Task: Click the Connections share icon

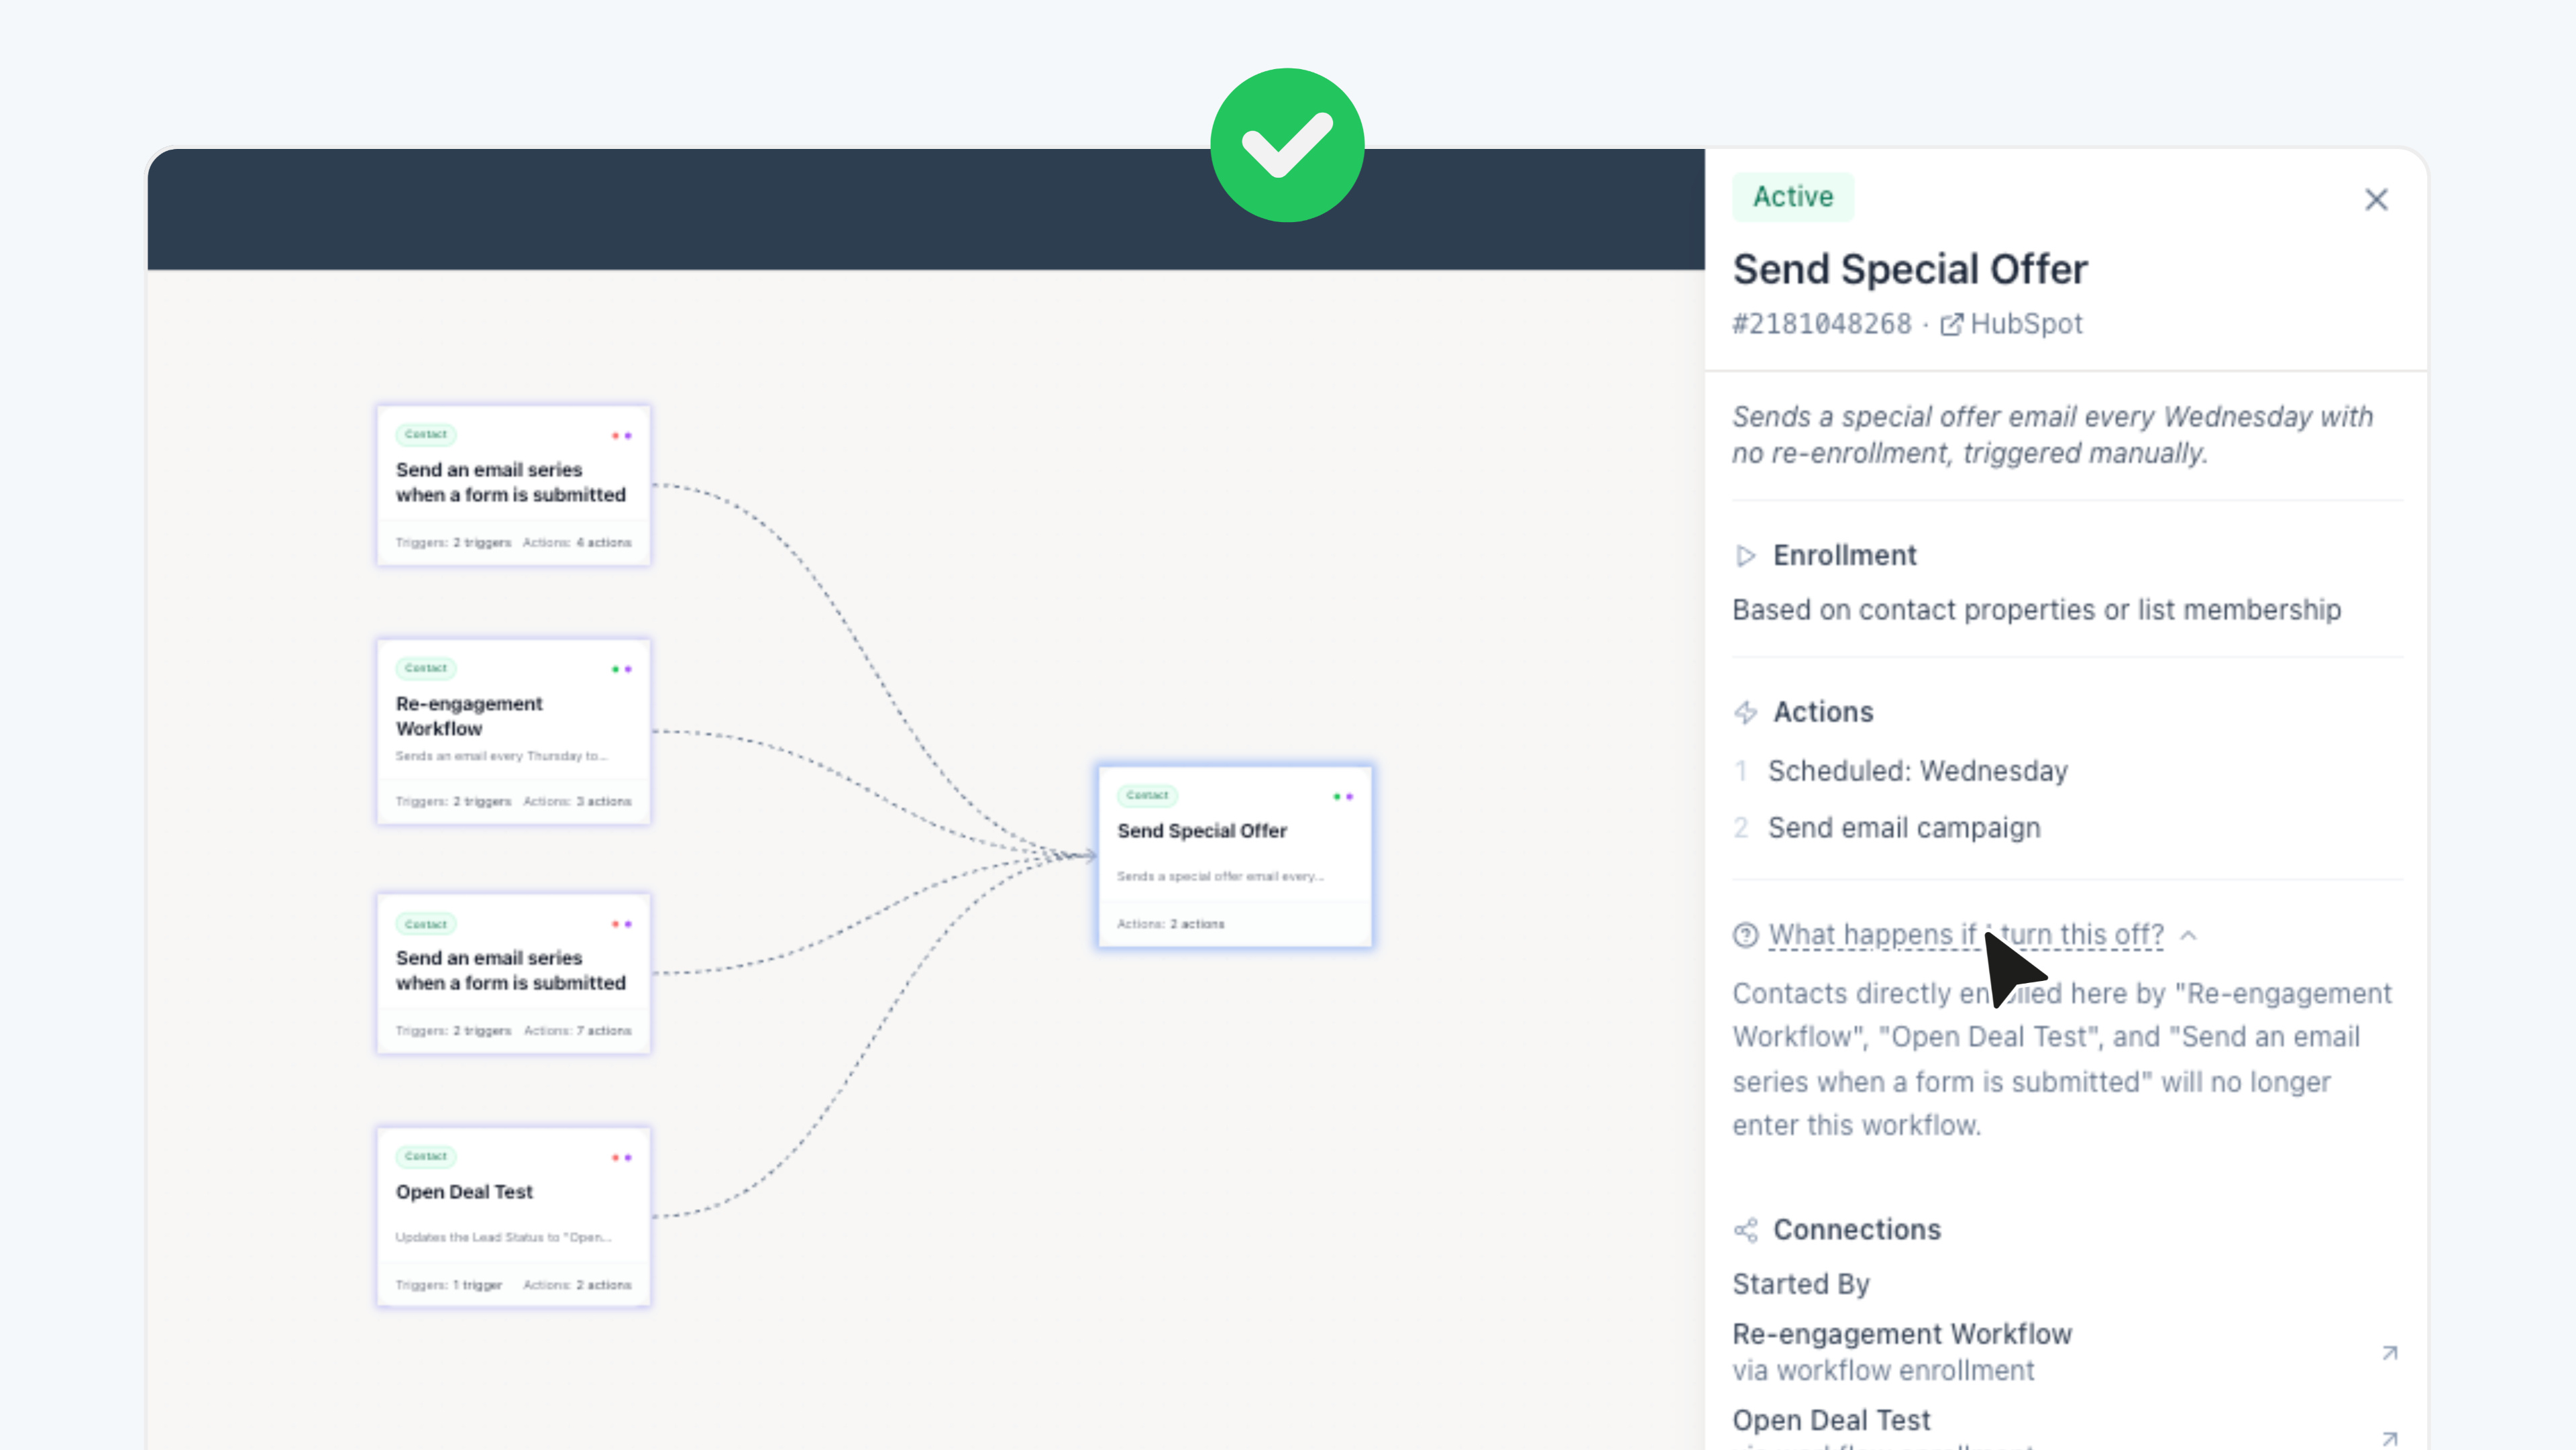Action: (x=1746, y=1230)
